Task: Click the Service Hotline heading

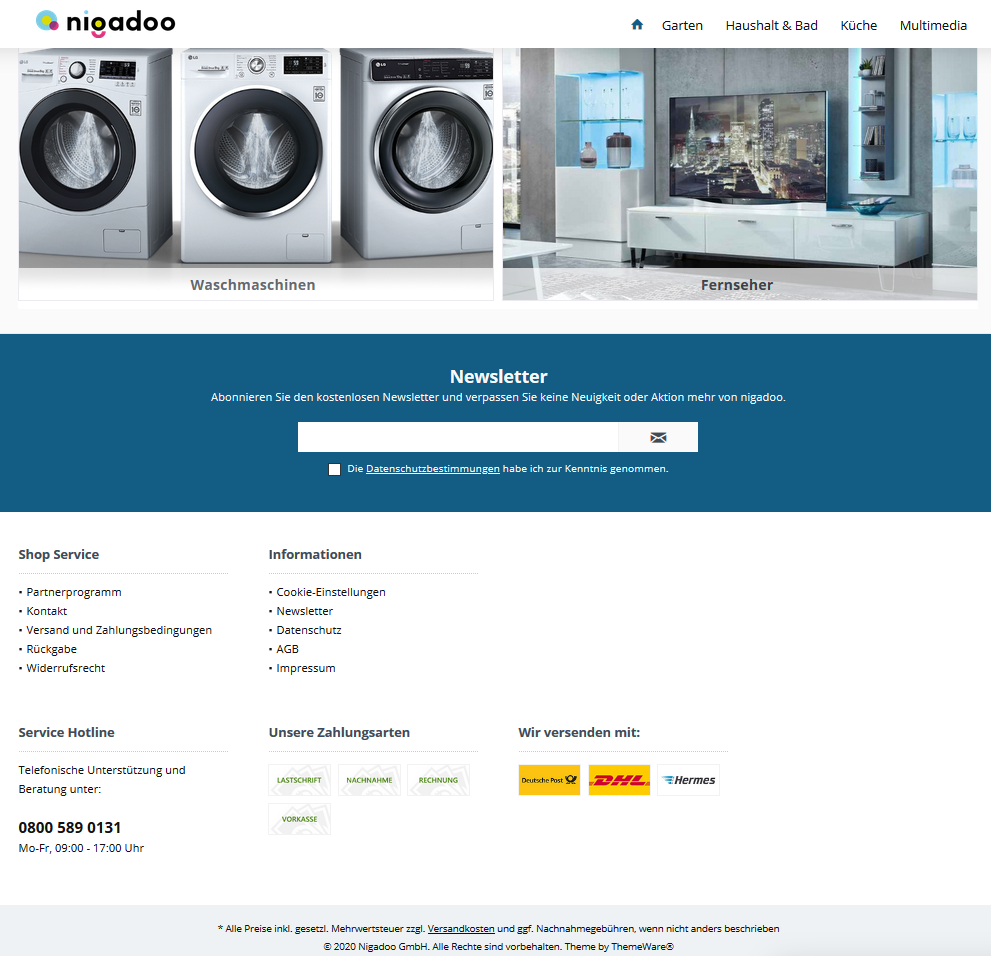Action: [66, 732]
